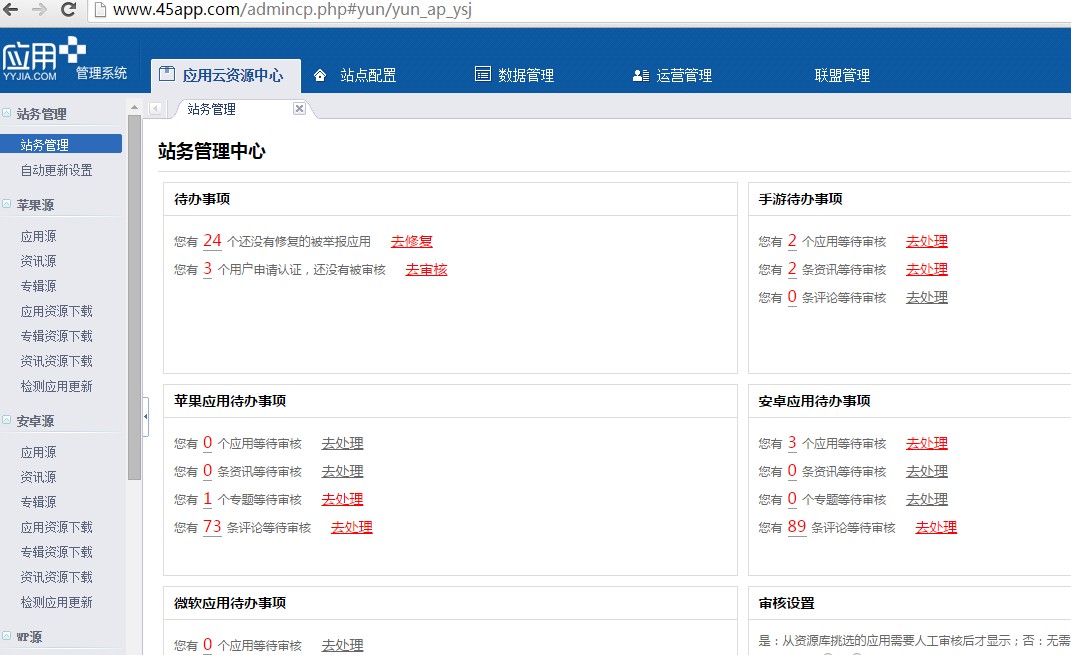Viewport: 1071px width, 655px height.
Task: Click 去处理 for 苹果 资讯 awaiting review
Action: pos(342,471)
